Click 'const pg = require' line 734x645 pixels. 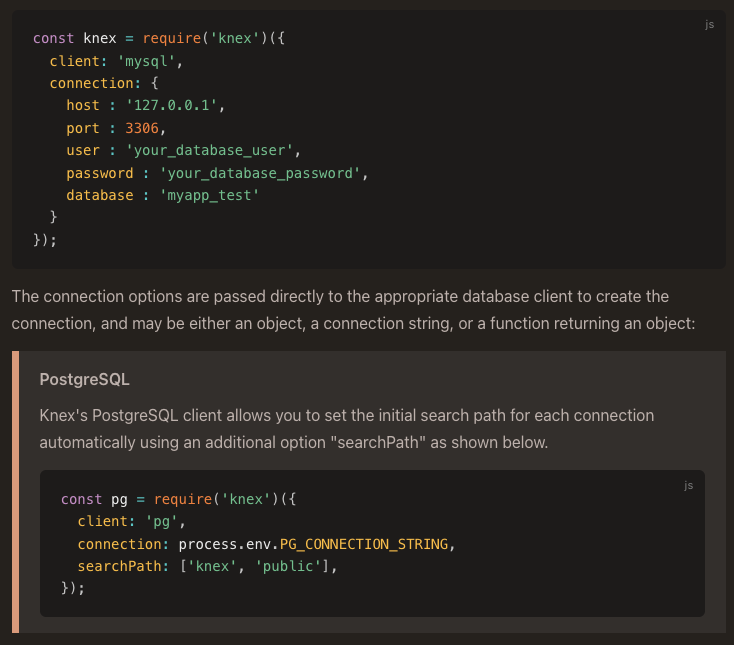click(178, 499)
